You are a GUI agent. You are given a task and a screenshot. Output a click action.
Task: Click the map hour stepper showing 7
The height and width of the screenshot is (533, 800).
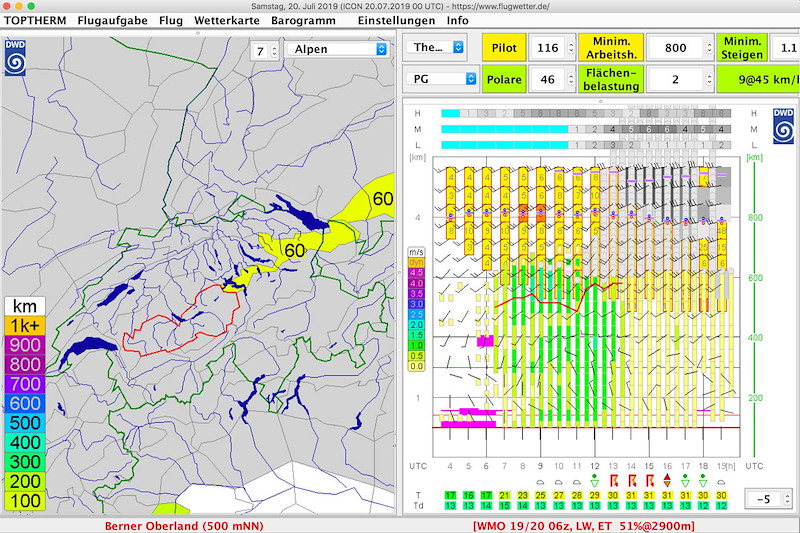tap(274, 51)
